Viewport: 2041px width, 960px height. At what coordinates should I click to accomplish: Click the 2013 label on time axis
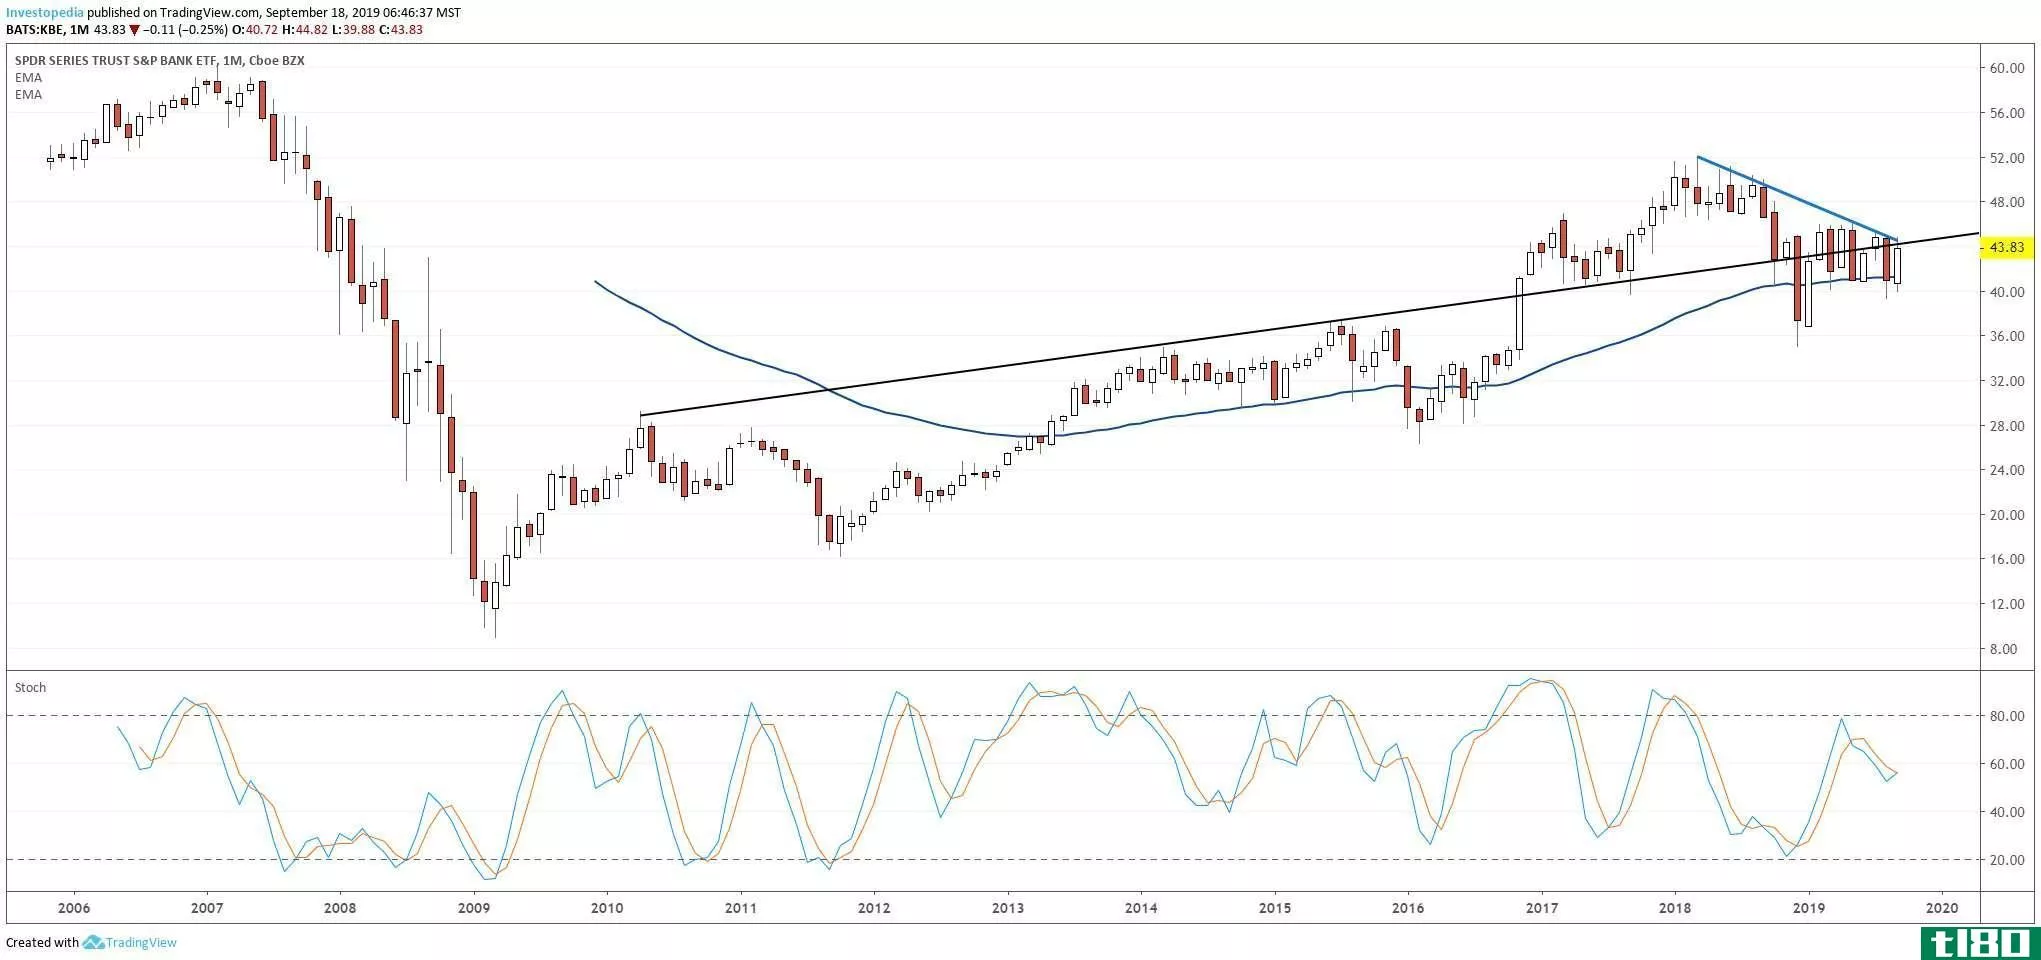coord(1008,908)
